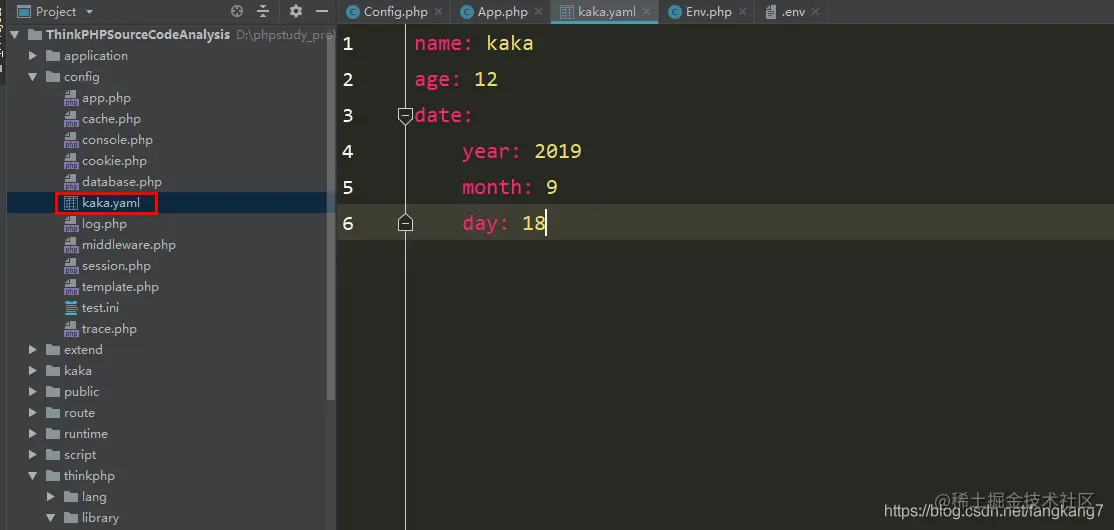Collapse the date block fold marker
Image resolution: width=1114 pixels, height=530 pixels.
pyautogui.click(x=405, y=116)
